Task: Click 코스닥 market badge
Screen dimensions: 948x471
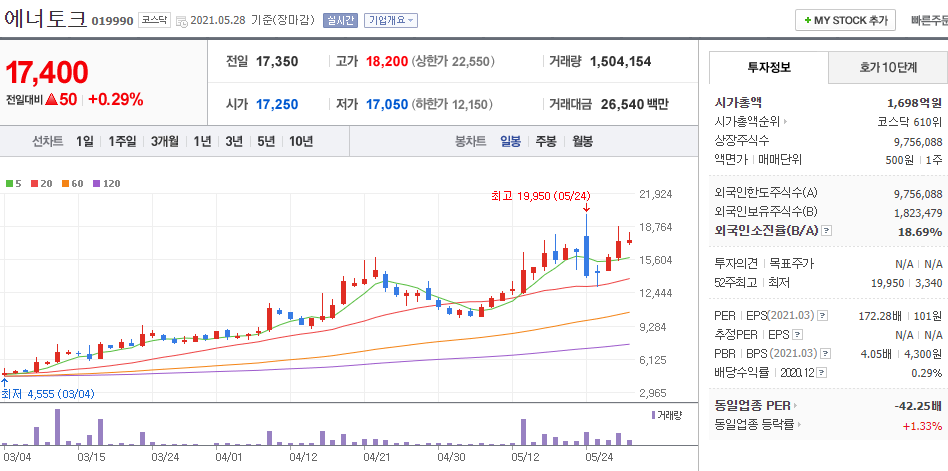Action: 154,21
